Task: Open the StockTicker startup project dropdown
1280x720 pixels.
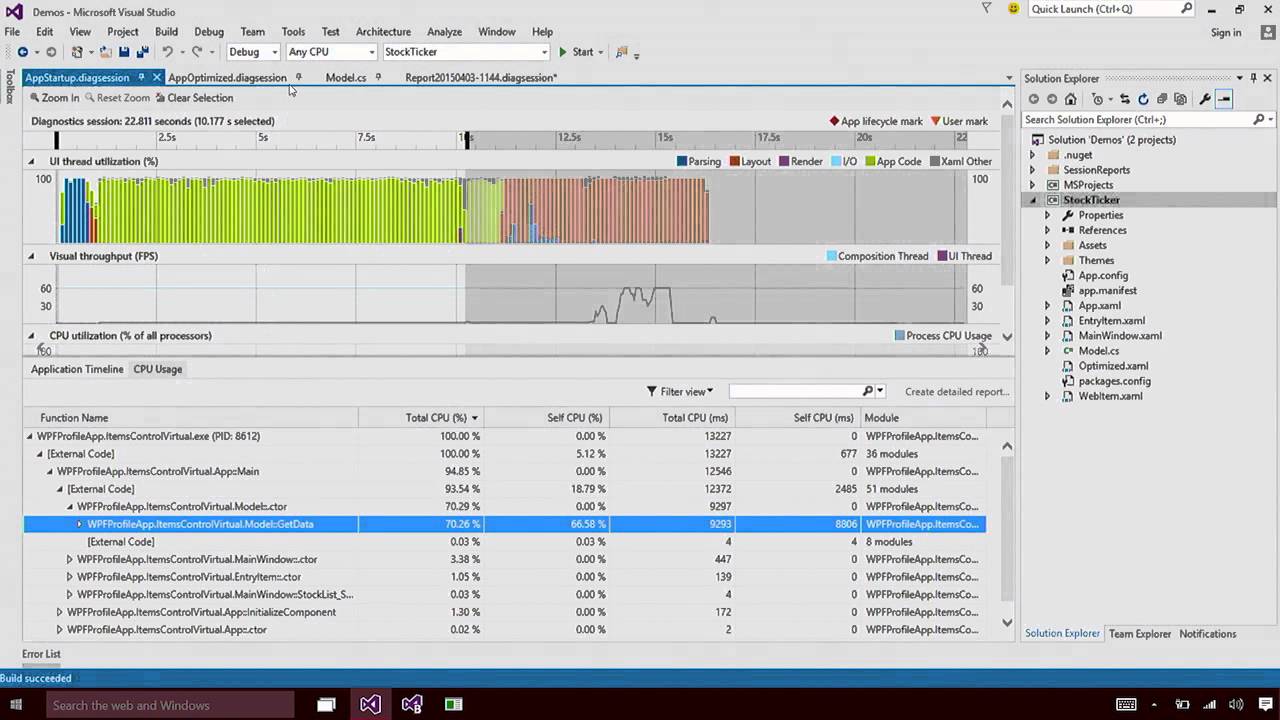Action: point(466,52)
